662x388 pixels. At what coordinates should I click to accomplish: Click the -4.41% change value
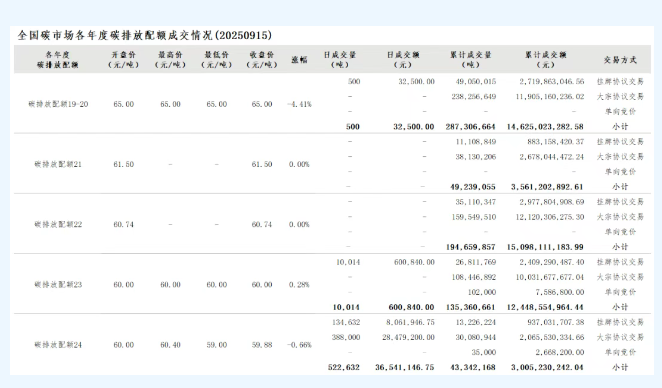[299, 104]
